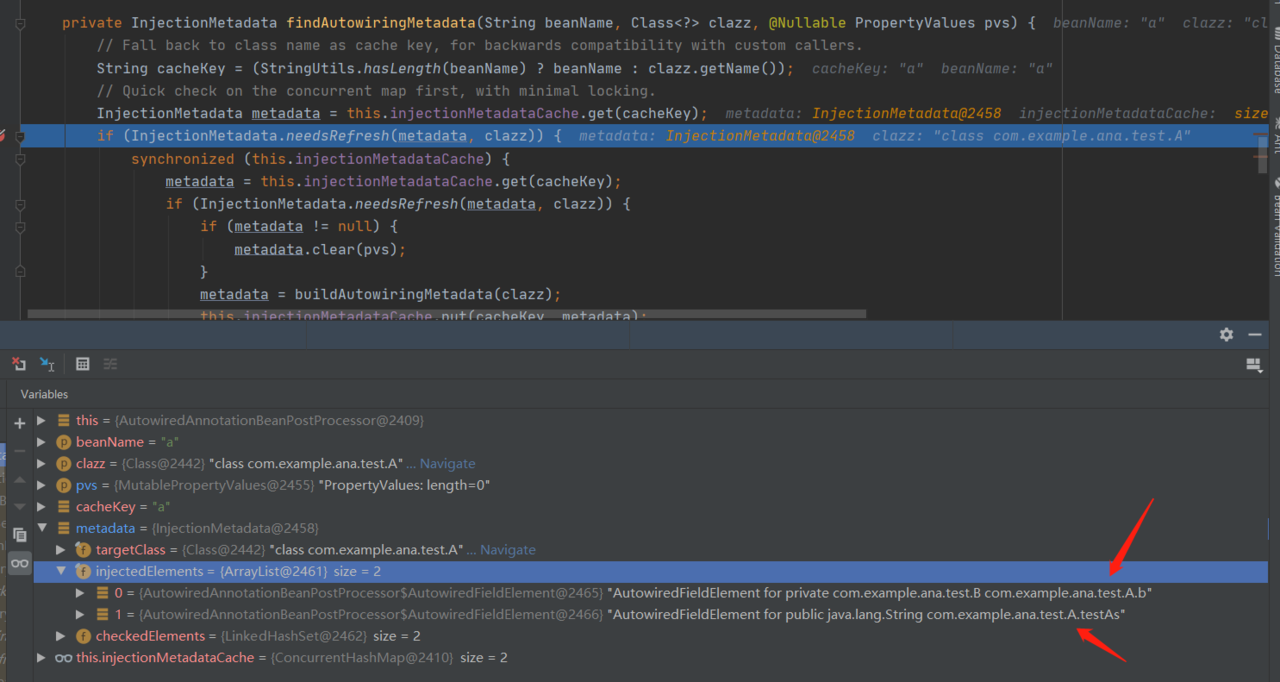The image size is (1280, 682).
Task: Click the Restore Layout icon below settings gear
Action: (x=1254, y=365)
